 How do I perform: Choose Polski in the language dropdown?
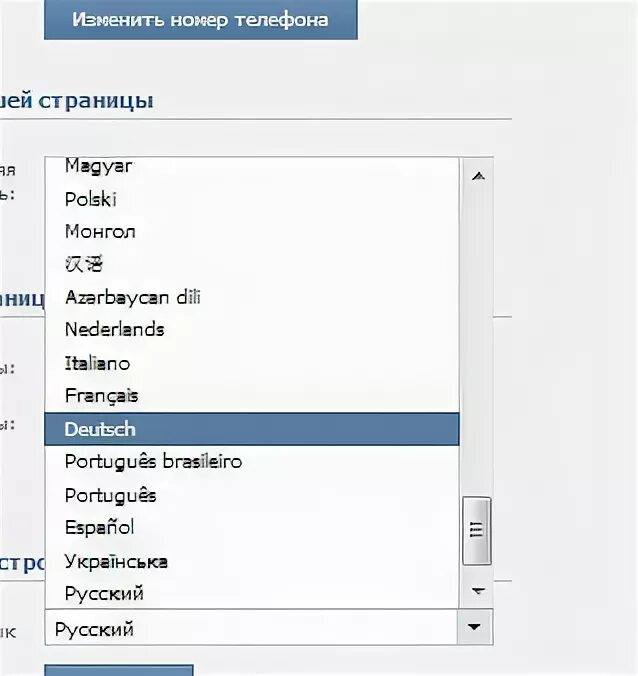pyautogui.click(x=252, y=199)
